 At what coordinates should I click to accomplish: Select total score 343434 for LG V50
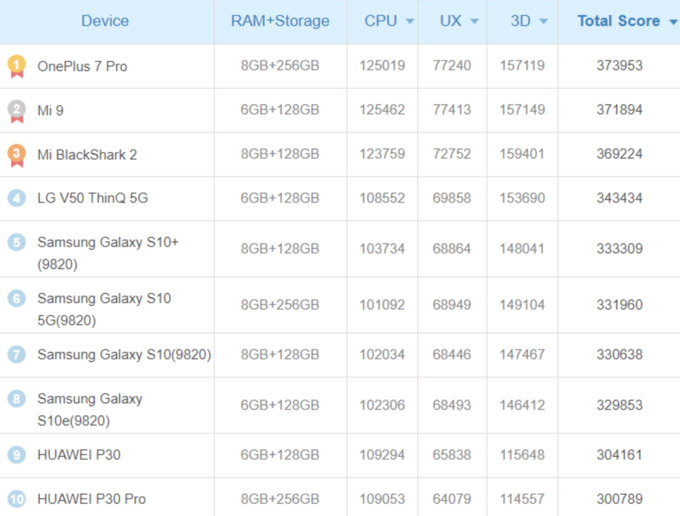(619, 198)
